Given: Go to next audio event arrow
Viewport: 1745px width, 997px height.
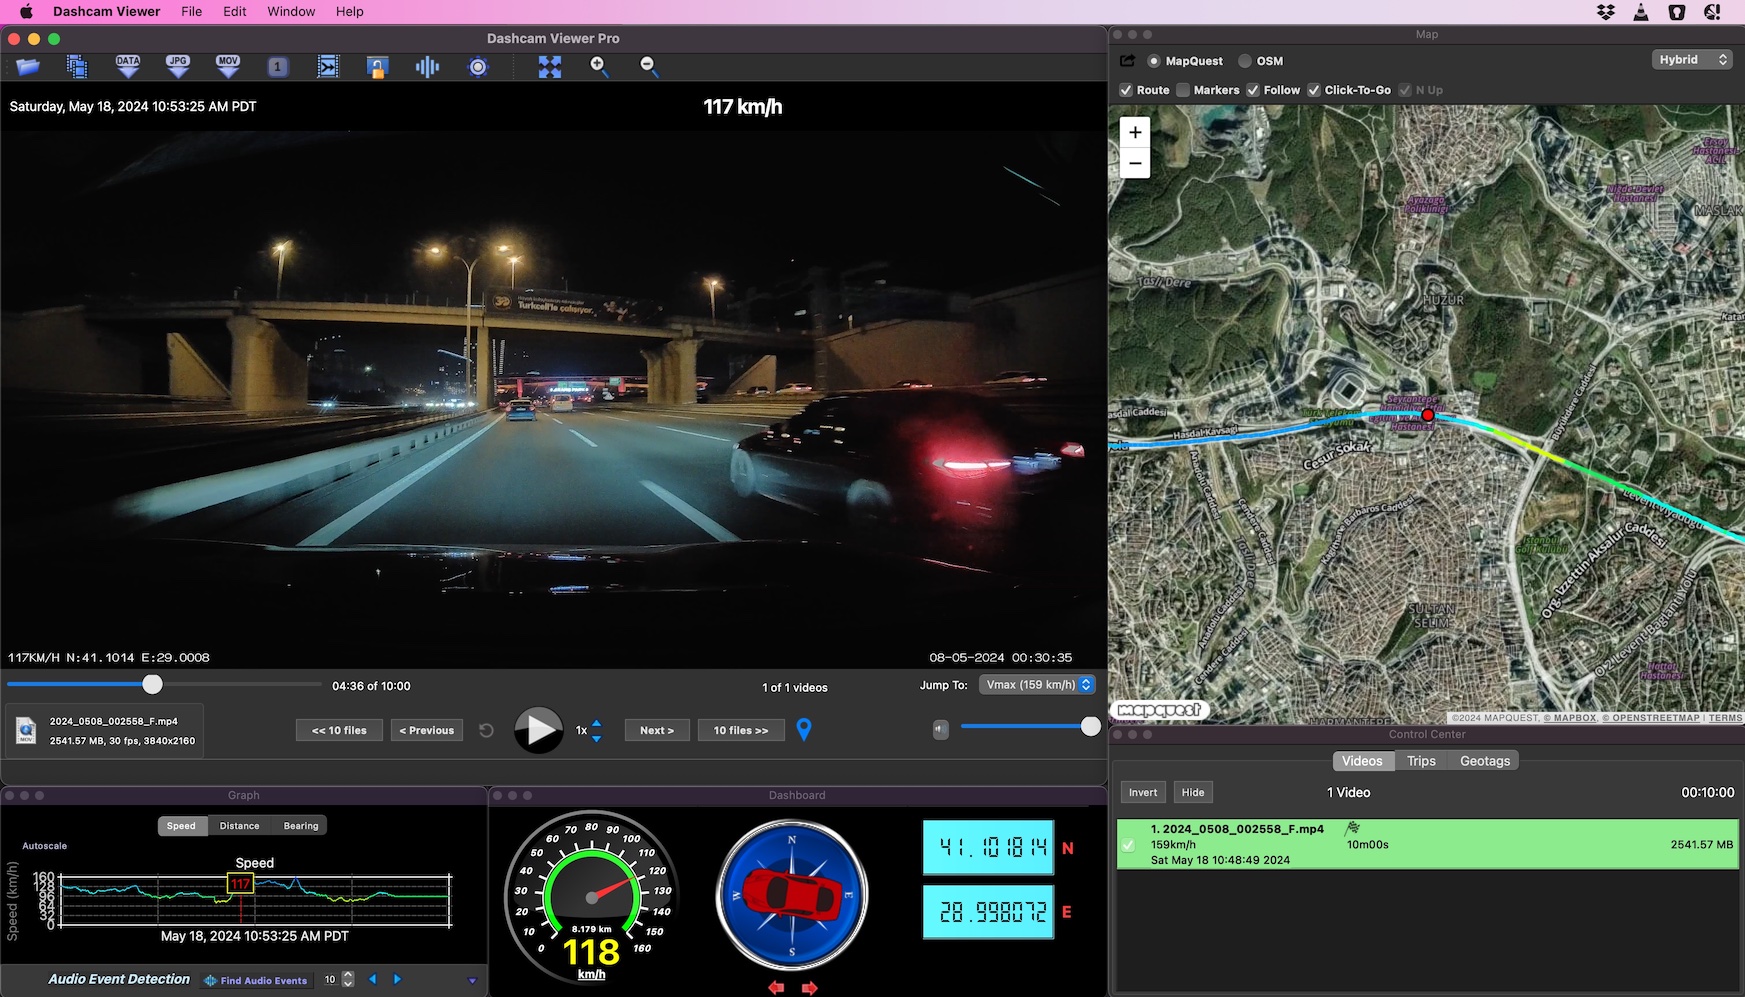Looking at the screenshot, I should click(397, 980).
